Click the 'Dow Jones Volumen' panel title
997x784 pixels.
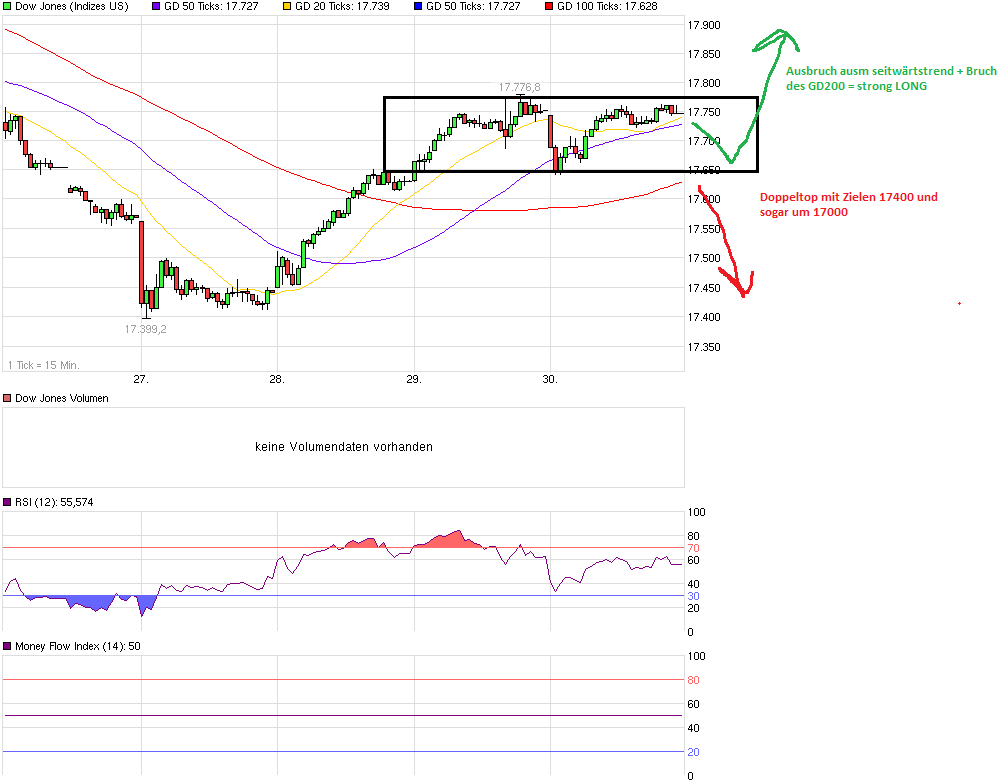[x=62, y=398]
